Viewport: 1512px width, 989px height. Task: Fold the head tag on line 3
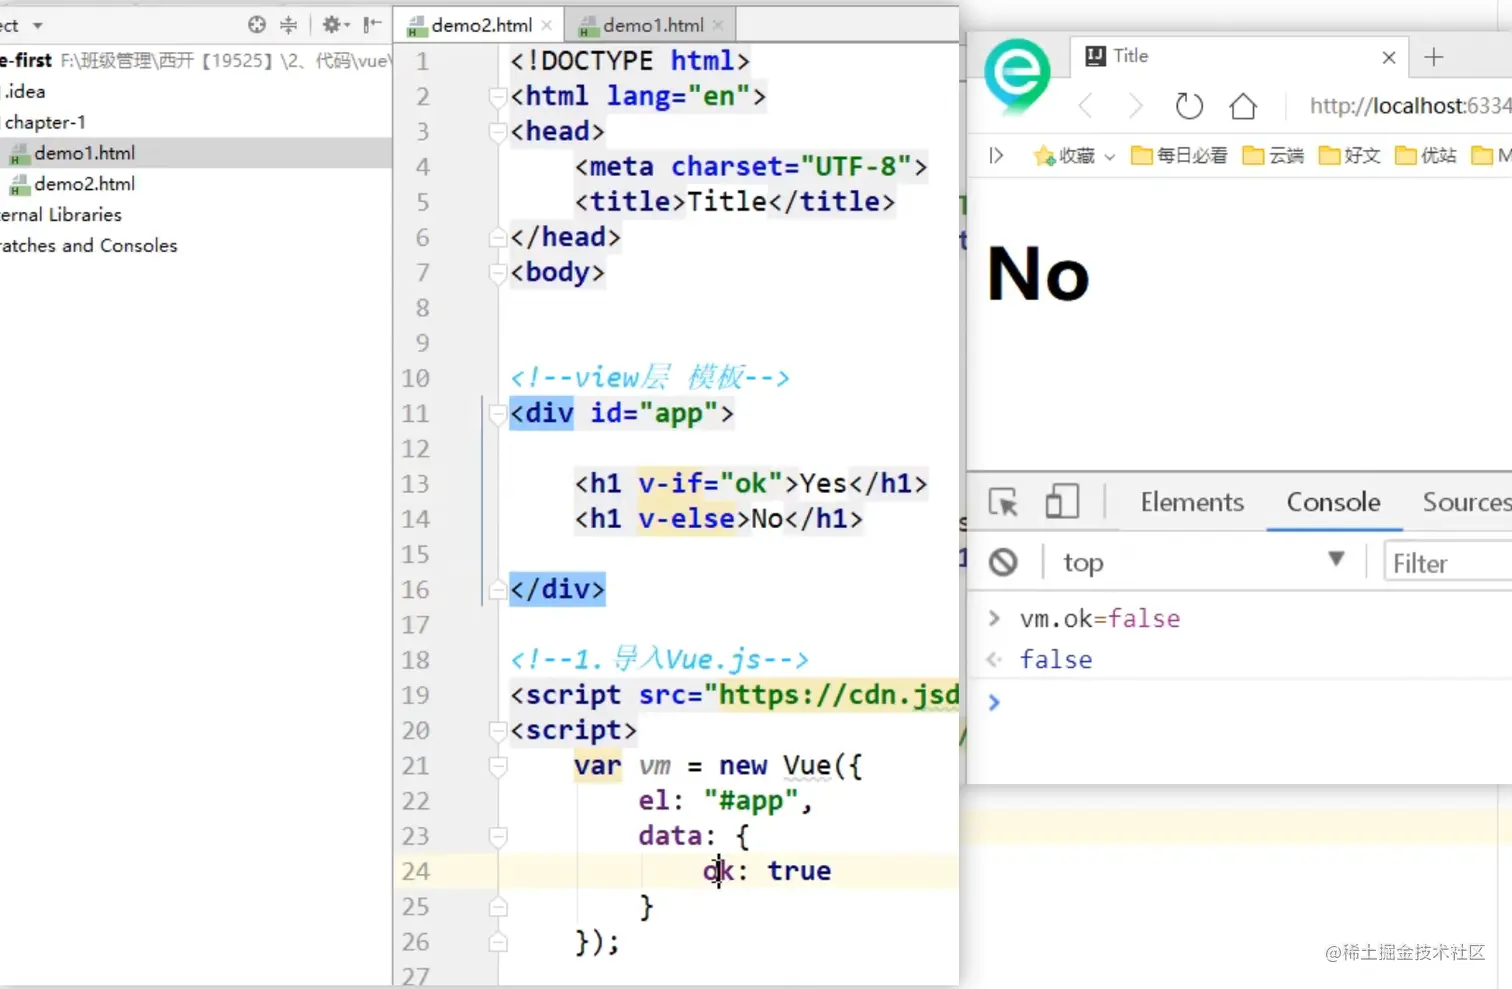(x=498, y=131)
